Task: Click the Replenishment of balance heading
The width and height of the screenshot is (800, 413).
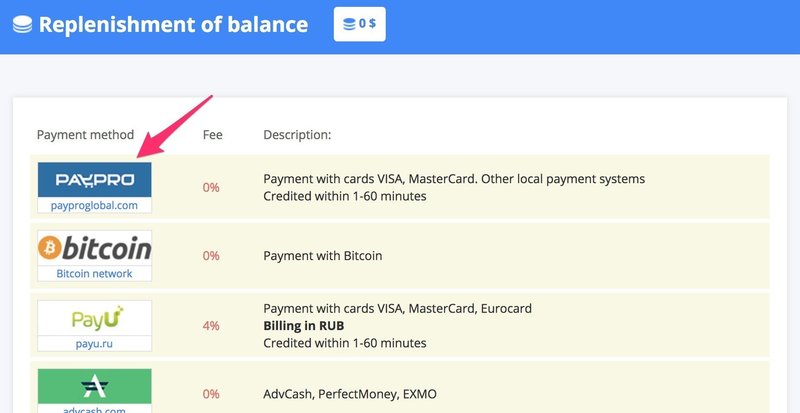Action: coord(173,24)
